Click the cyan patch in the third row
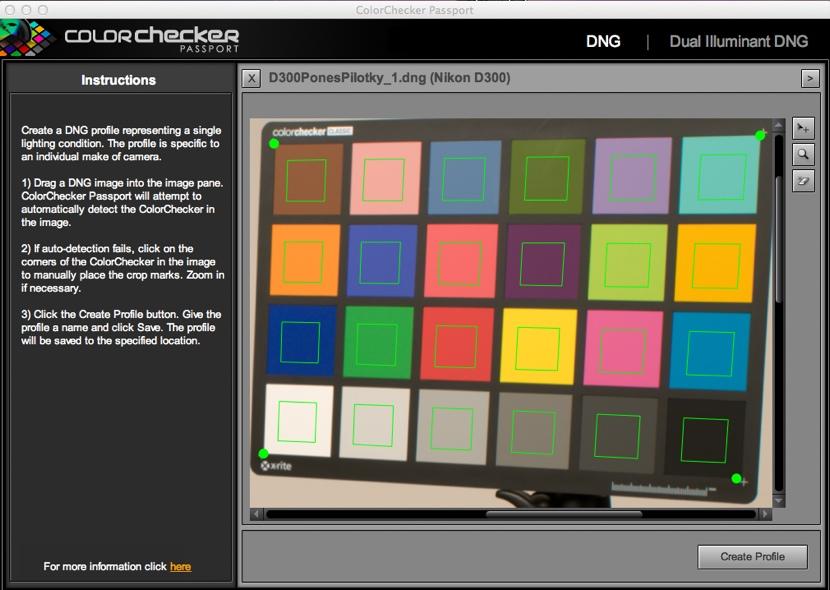This screenshot has width=830, height=590. [x=710, y=351]
